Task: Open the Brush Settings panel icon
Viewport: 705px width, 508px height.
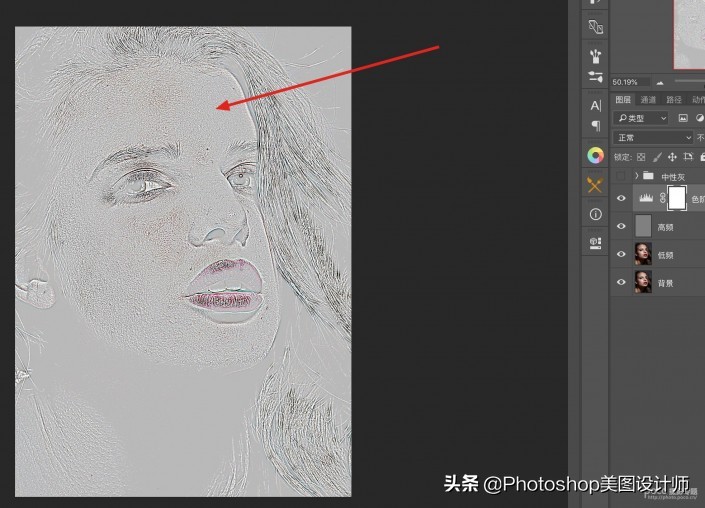Action: (596, 76)
